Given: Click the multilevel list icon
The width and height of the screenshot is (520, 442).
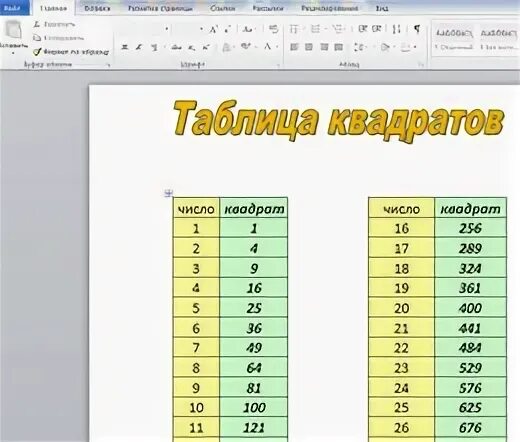Looking at the screenshot, I should coord(338,29).
